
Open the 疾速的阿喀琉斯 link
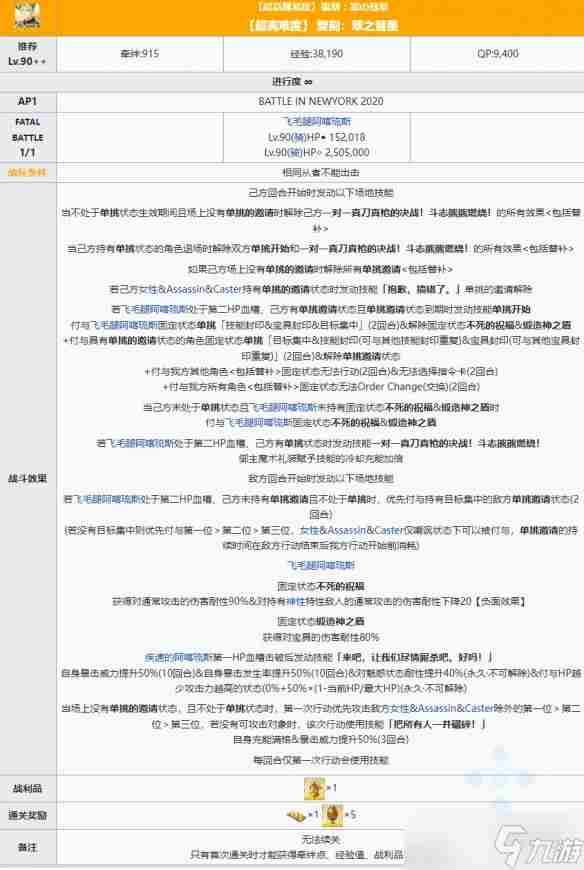[x=177, y=657]
